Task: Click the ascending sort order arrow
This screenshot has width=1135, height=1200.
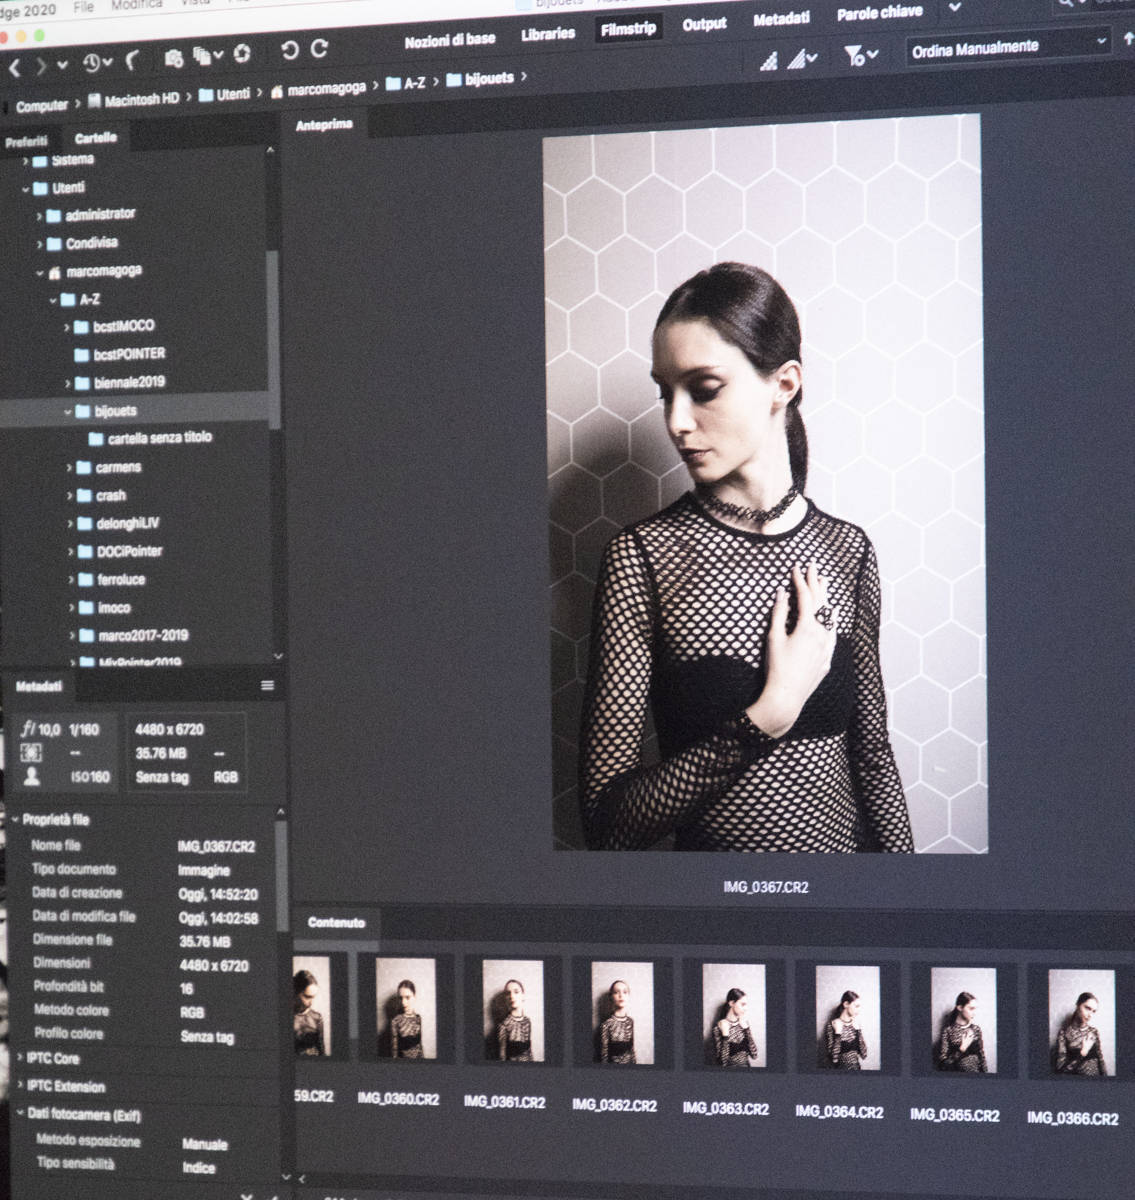Action: [1129, 41]
